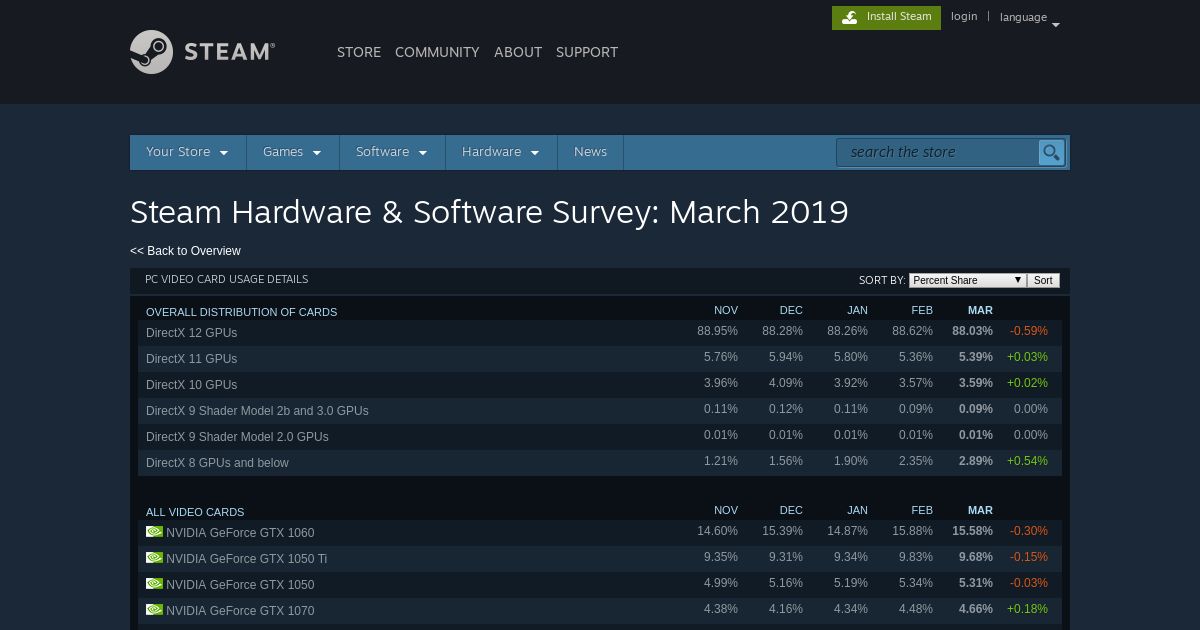This screenshot has height=630, width=1200.
Task: Click the Install Steam button
Action: coord(886,17)
